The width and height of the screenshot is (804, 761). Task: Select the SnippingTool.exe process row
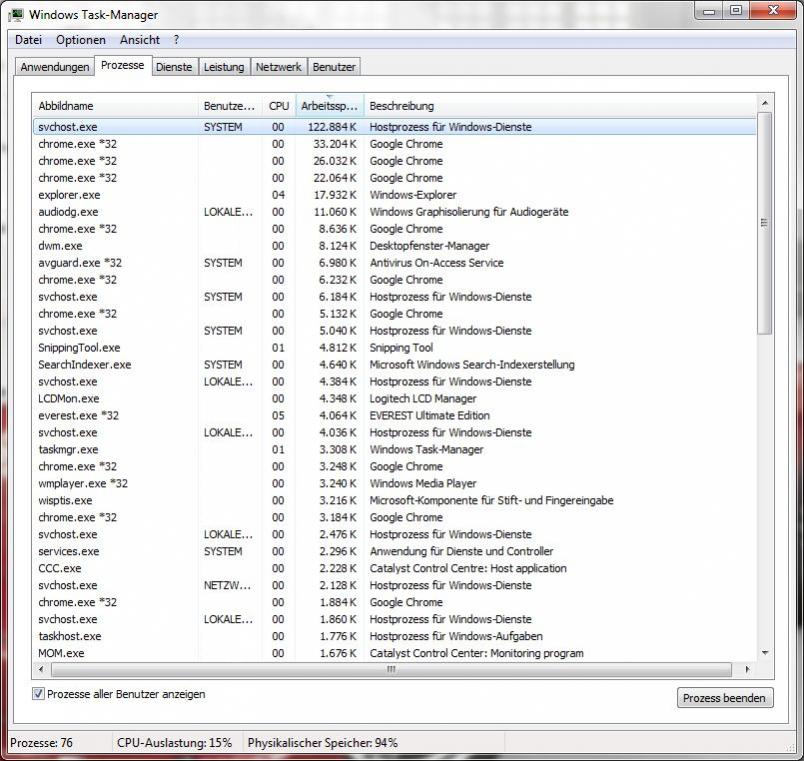tap(394, 348)
